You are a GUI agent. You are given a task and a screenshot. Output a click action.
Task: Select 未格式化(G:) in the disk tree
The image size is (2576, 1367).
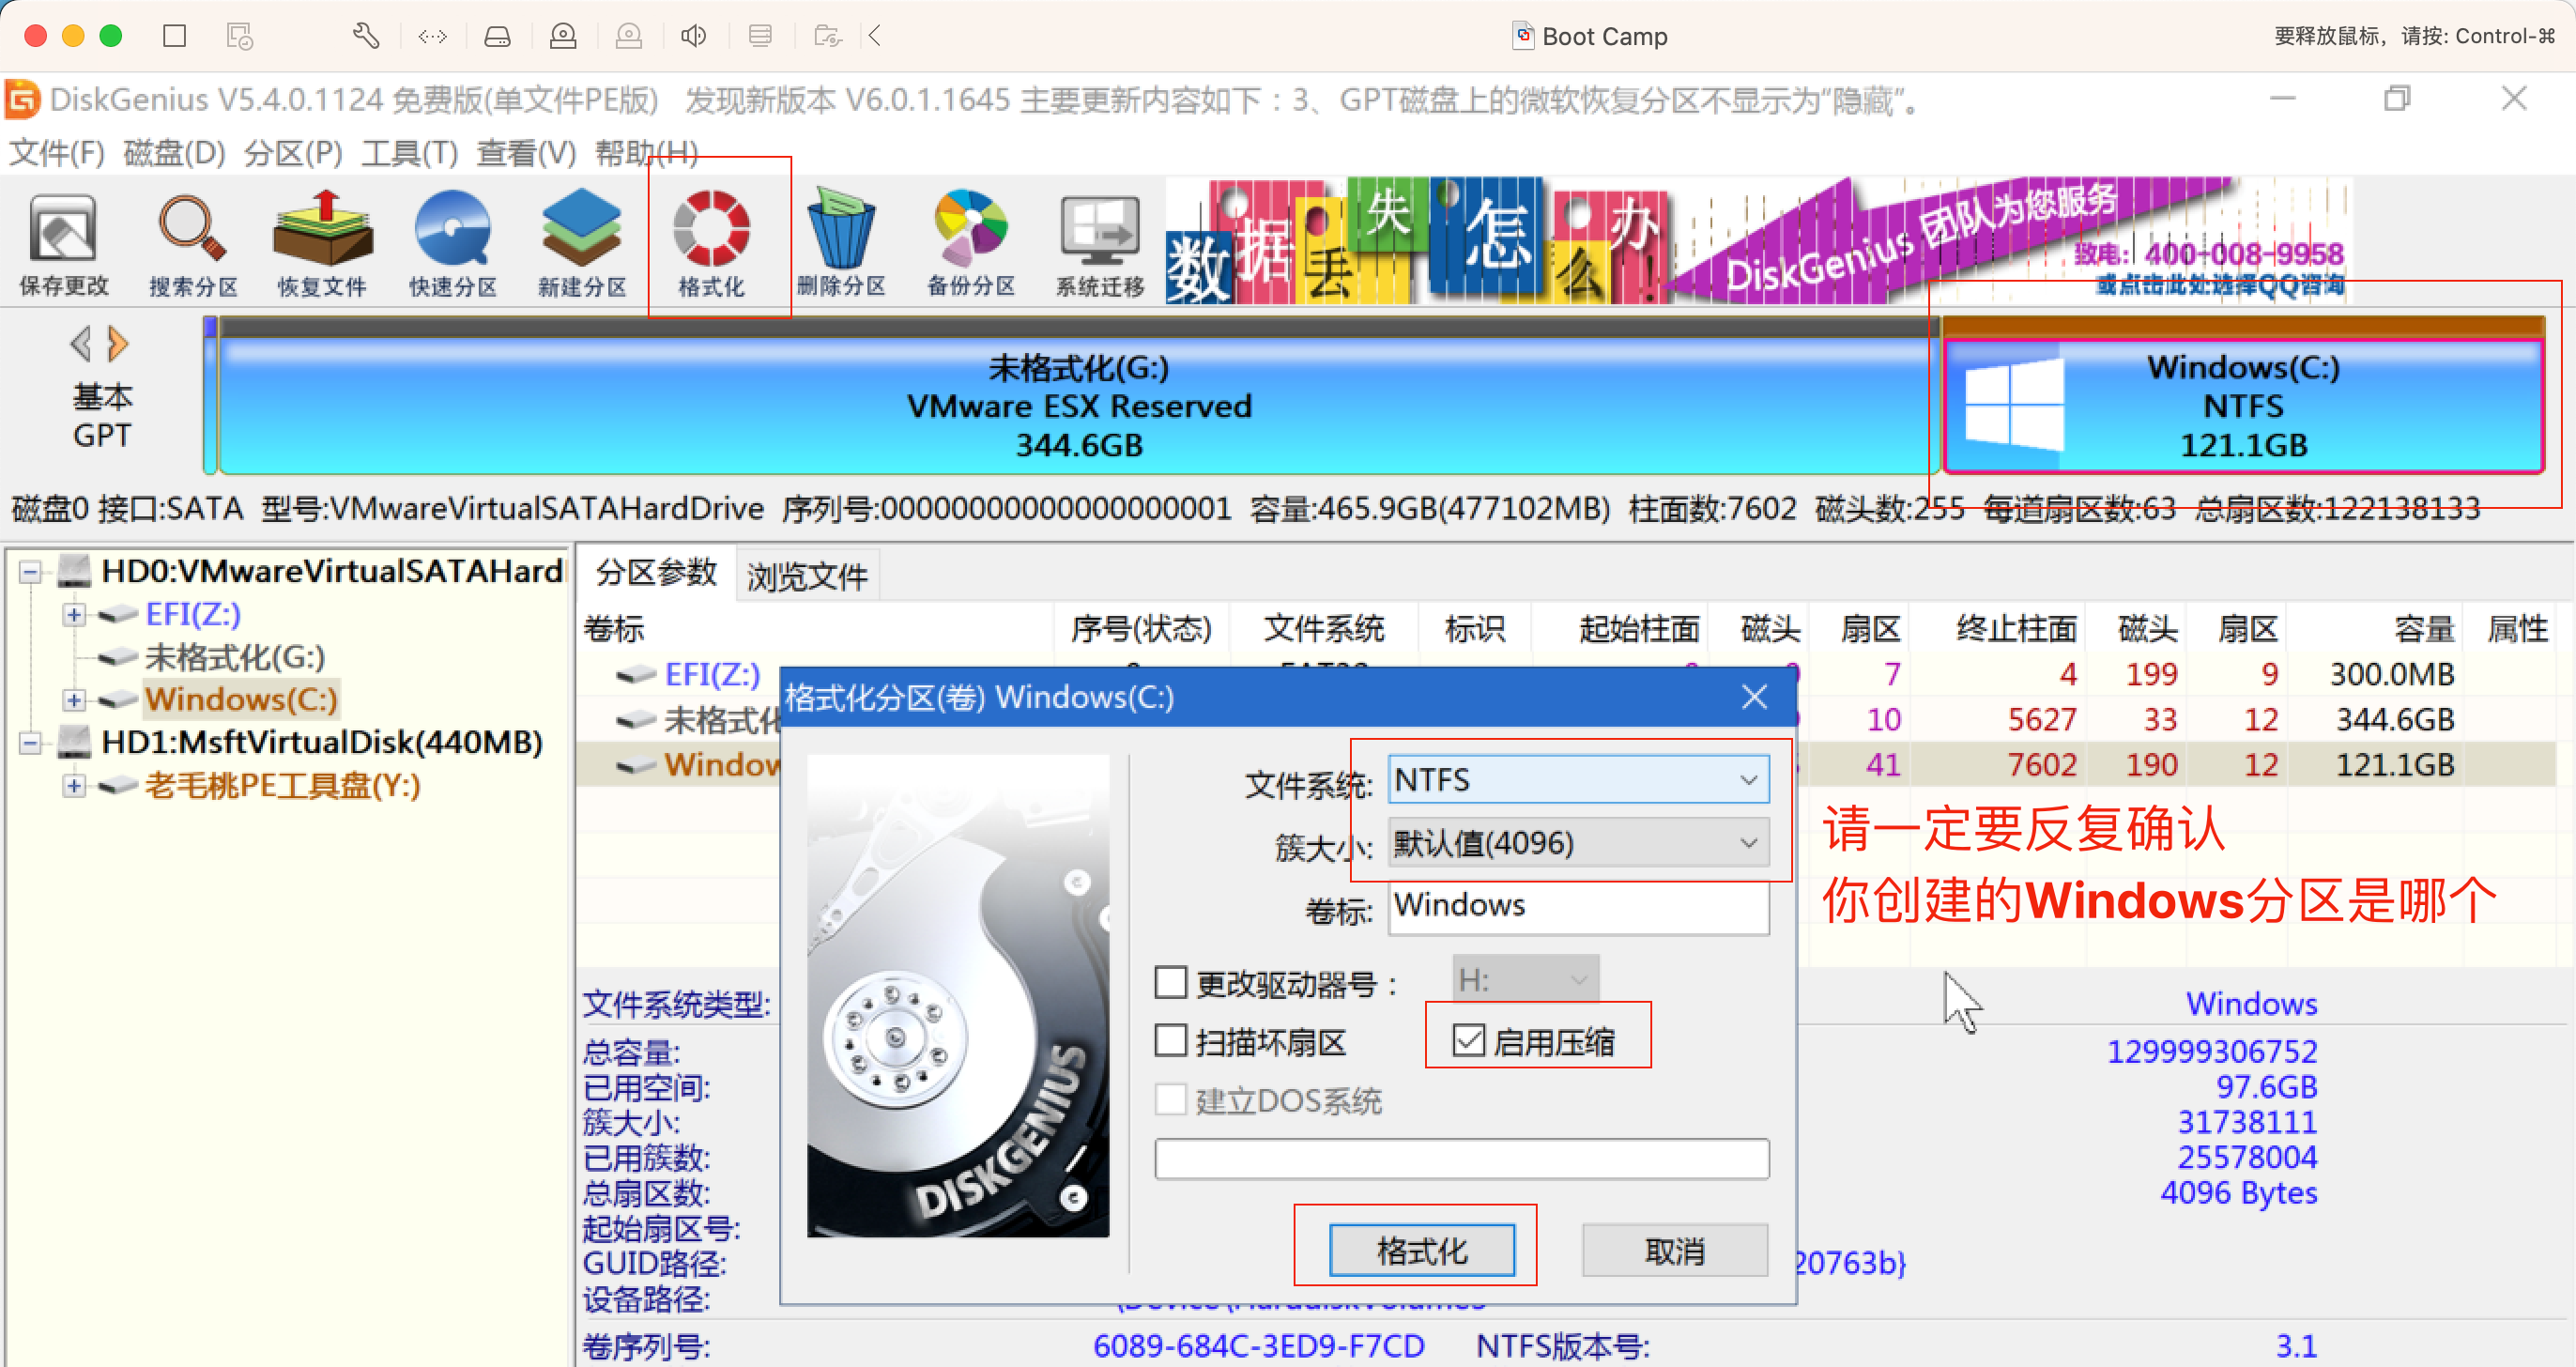[x=235, y=658]
